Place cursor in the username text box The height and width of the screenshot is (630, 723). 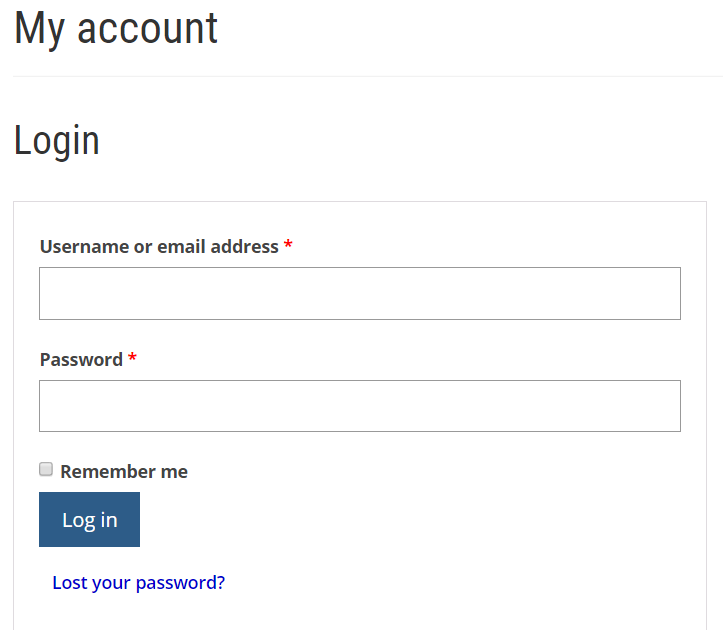click(x=360, y=294)
